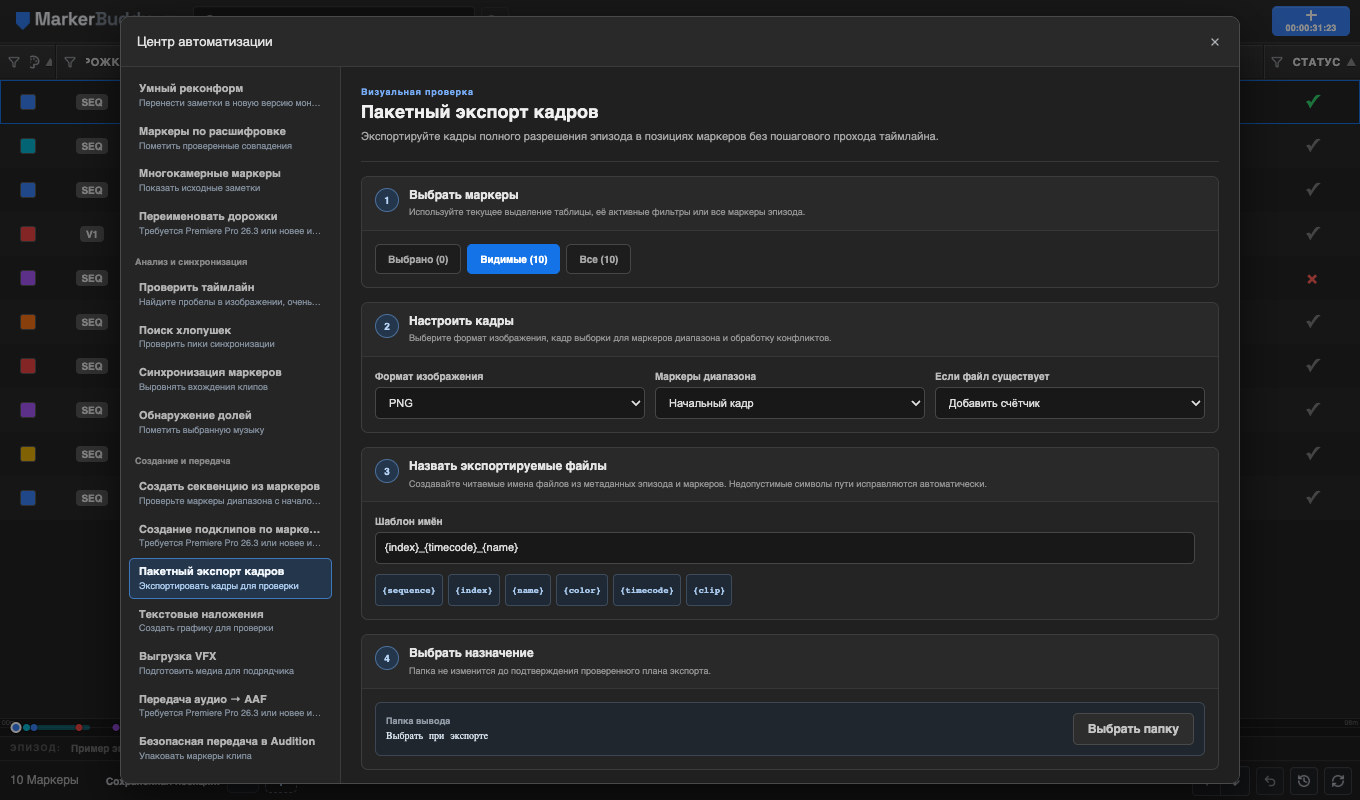1360x800 pixels.
Task: Click the teal color swatch in the marker table
Action: [28, 146]
